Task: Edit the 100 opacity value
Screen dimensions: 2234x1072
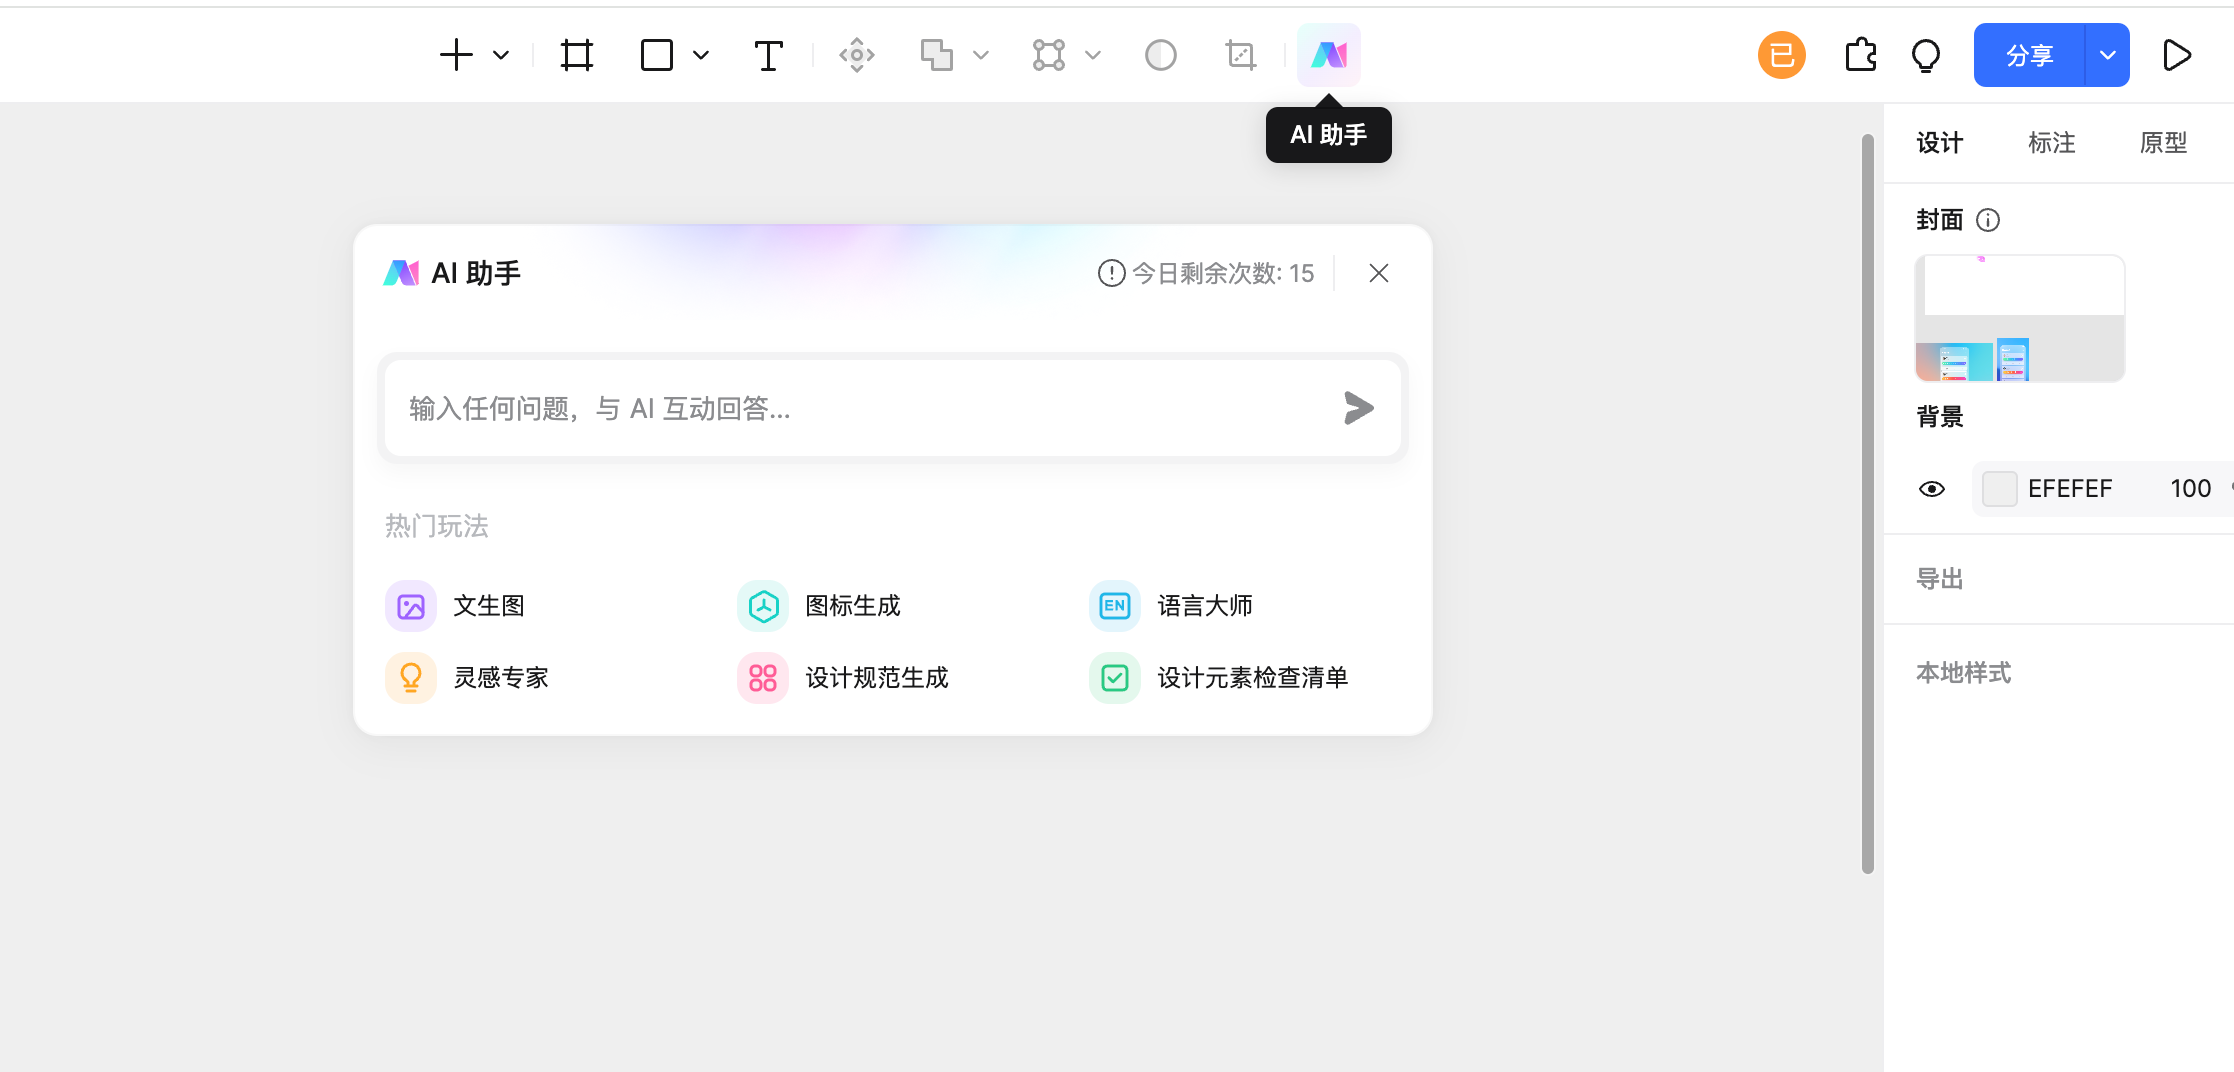Action: [x=2190, y=489]
